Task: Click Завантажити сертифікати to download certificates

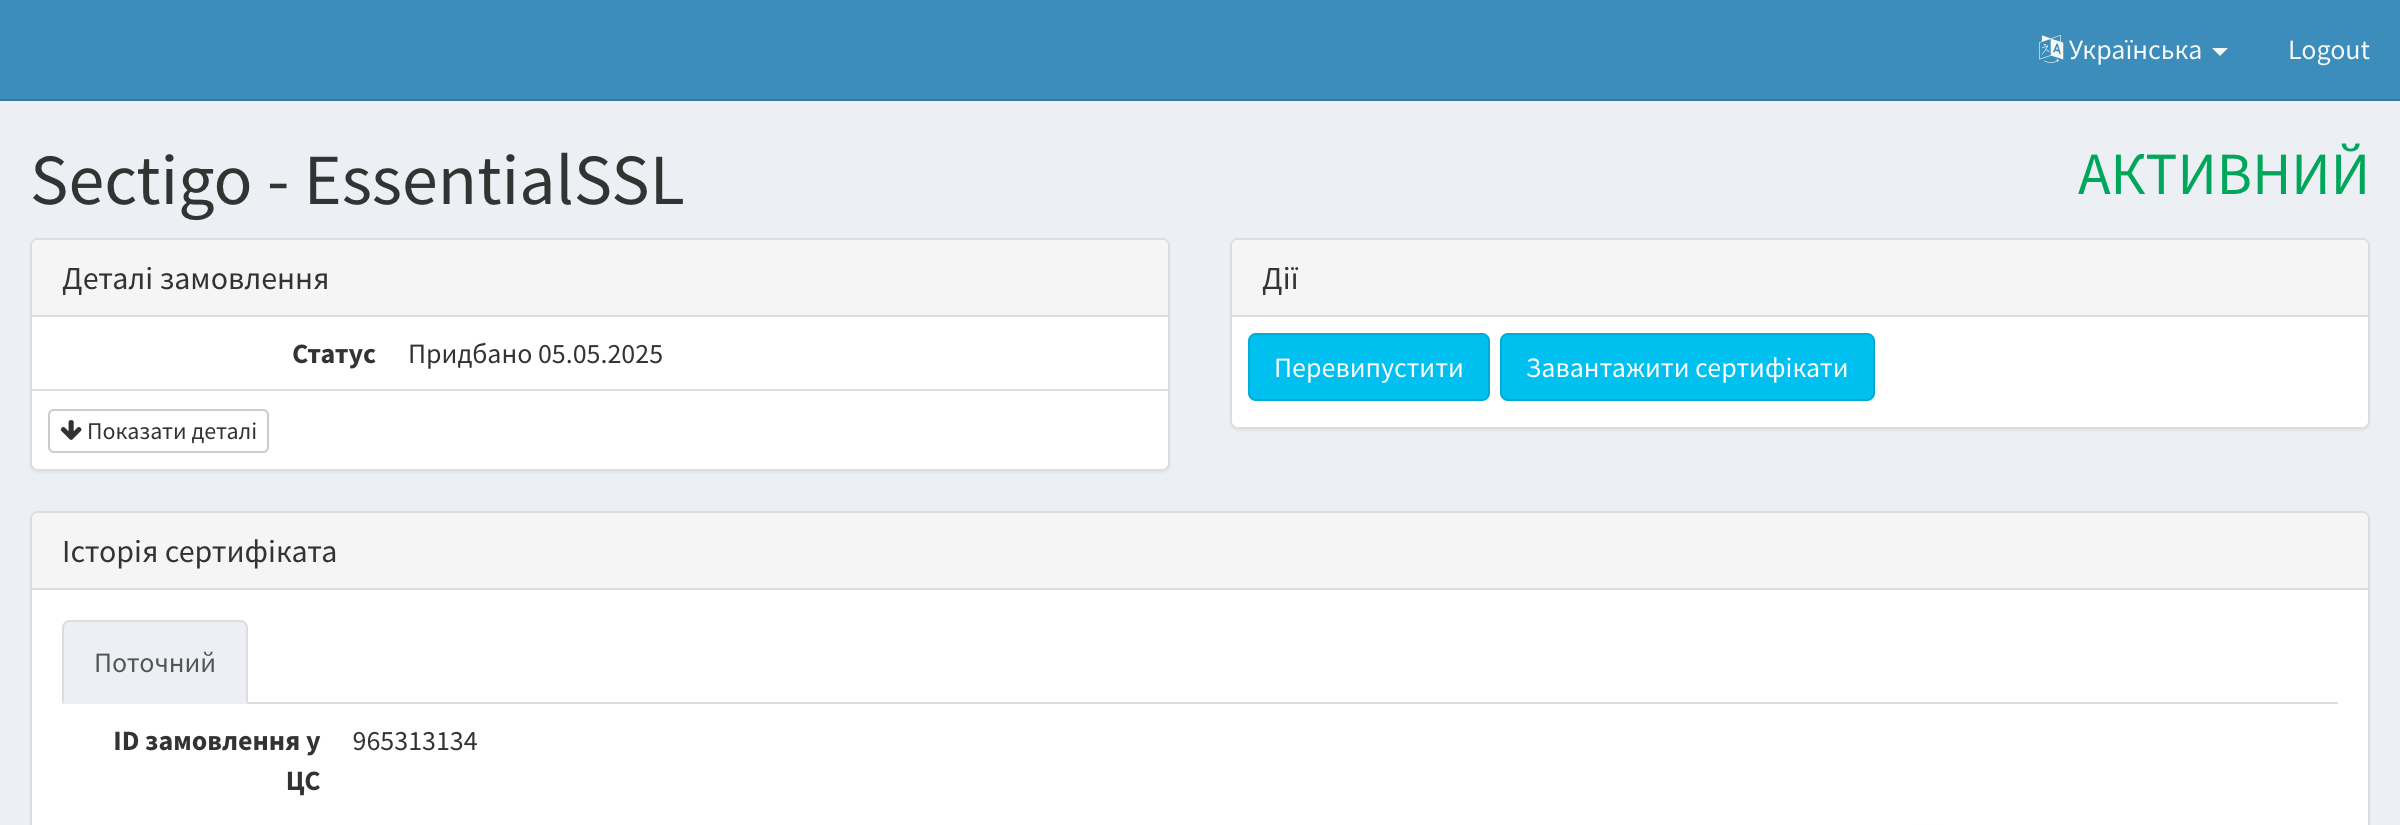Action: point(1686,368)
